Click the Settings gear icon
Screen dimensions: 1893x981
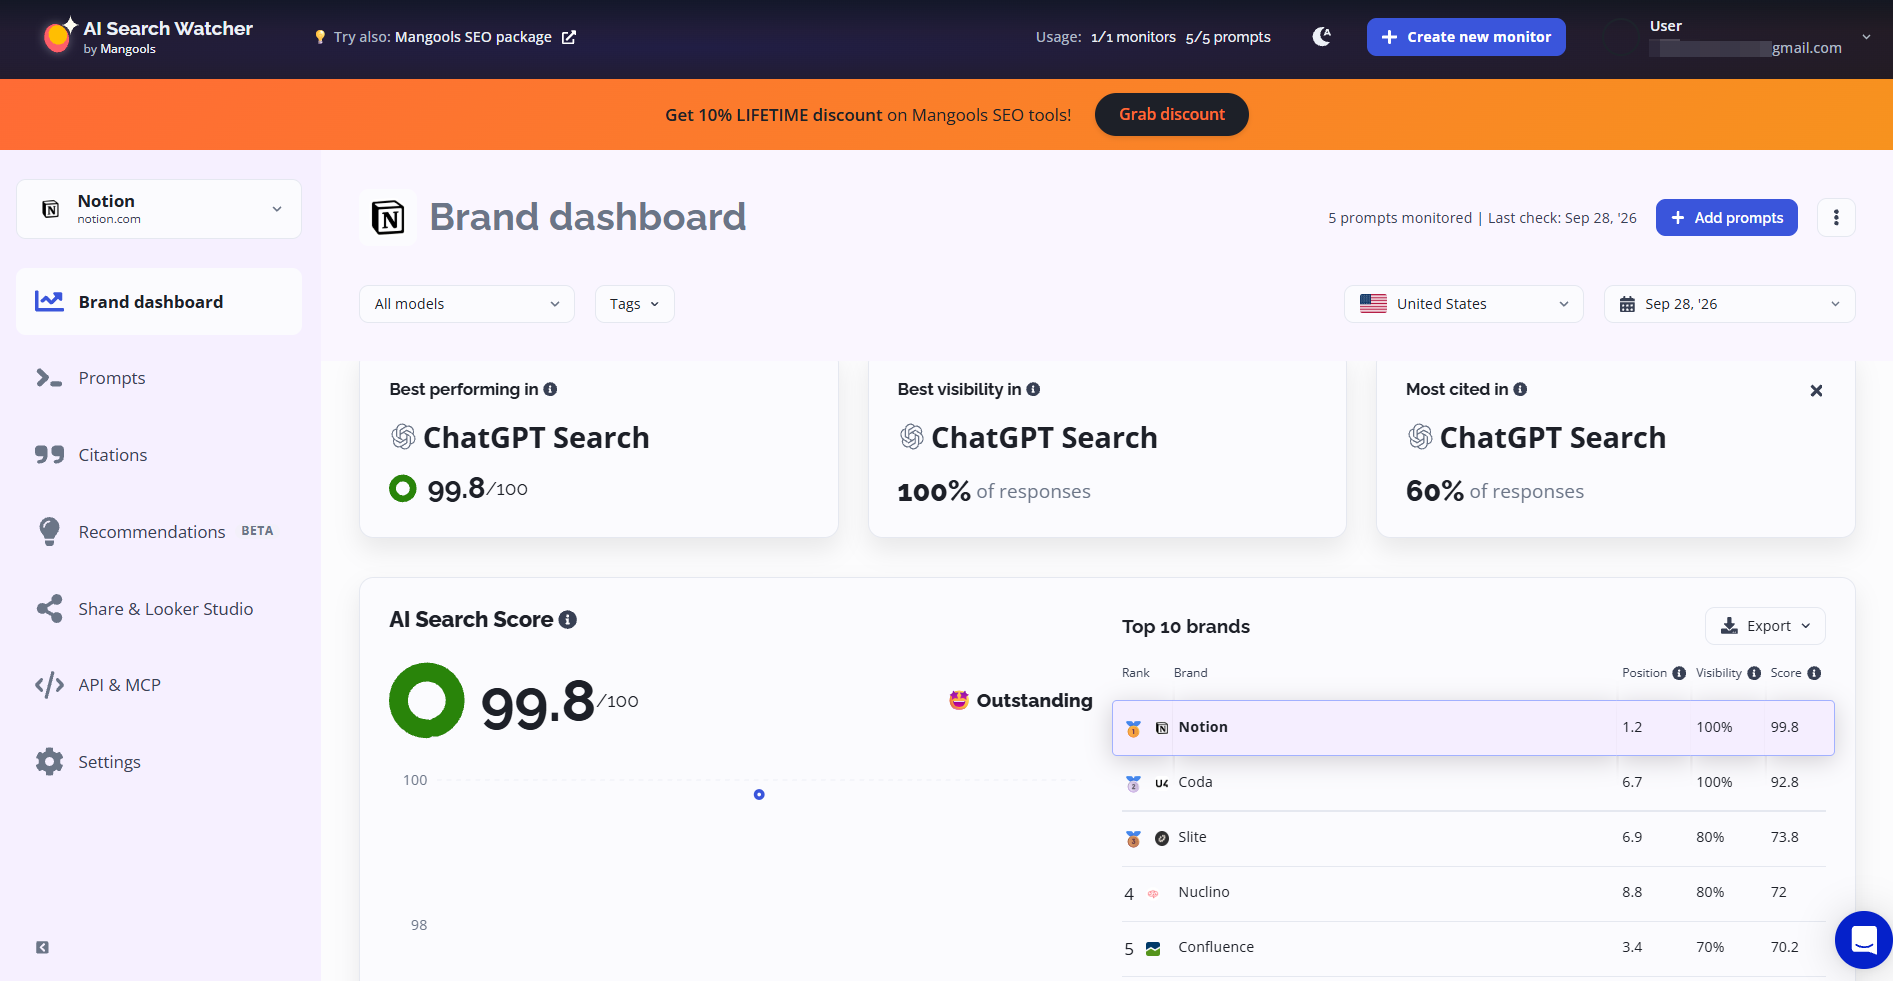(x=49, y=762)
